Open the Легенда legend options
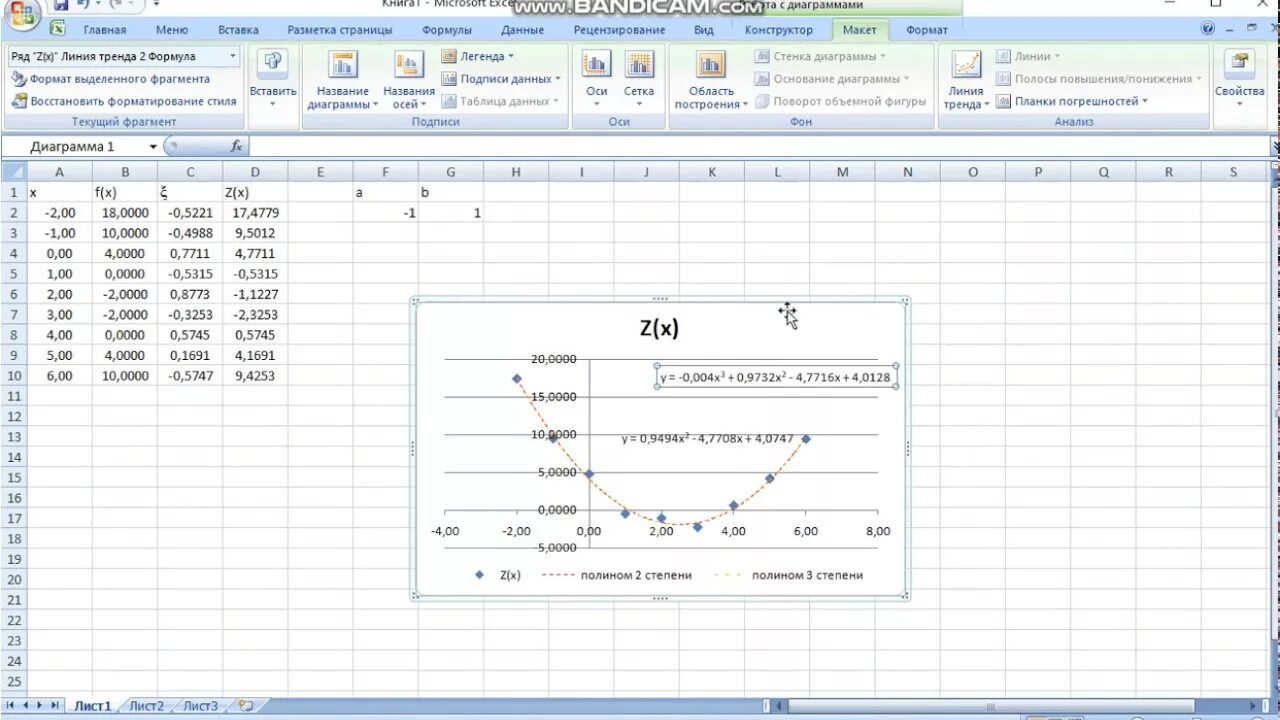Viewport: 1280px width, 720px height. tap(478, 57)
